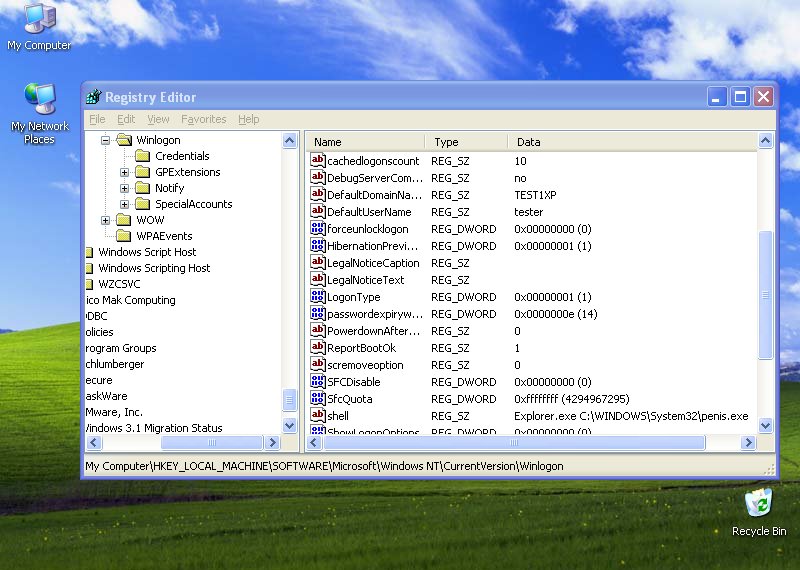This screenshot has width=800, height=570.
Task: Click the string icon beside LegalNoticeText
Action: tap(318, 280)
